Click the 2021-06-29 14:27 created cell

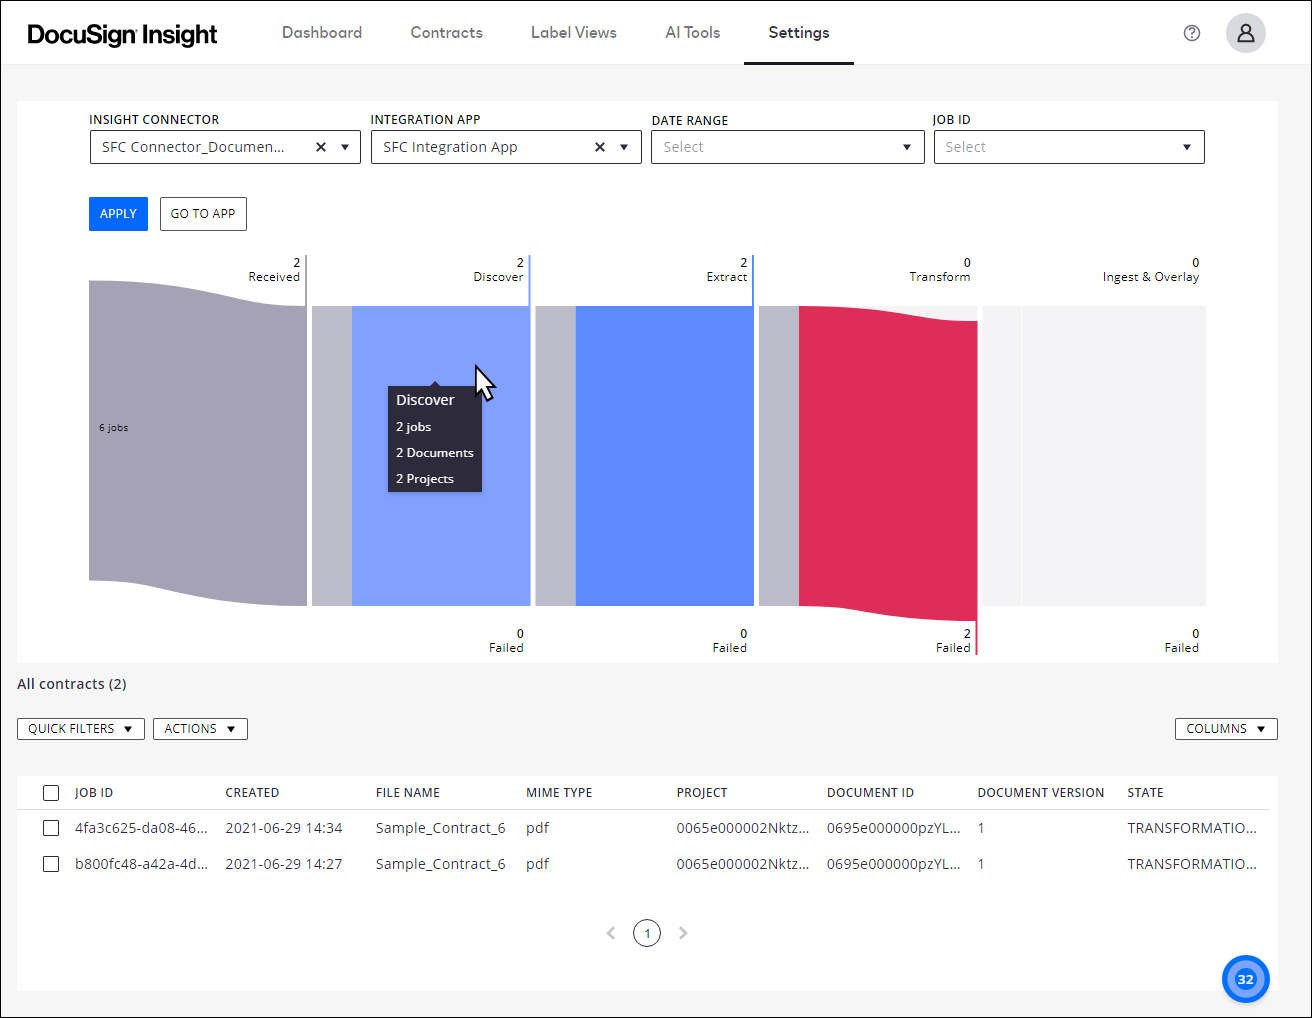pos(284,864)
